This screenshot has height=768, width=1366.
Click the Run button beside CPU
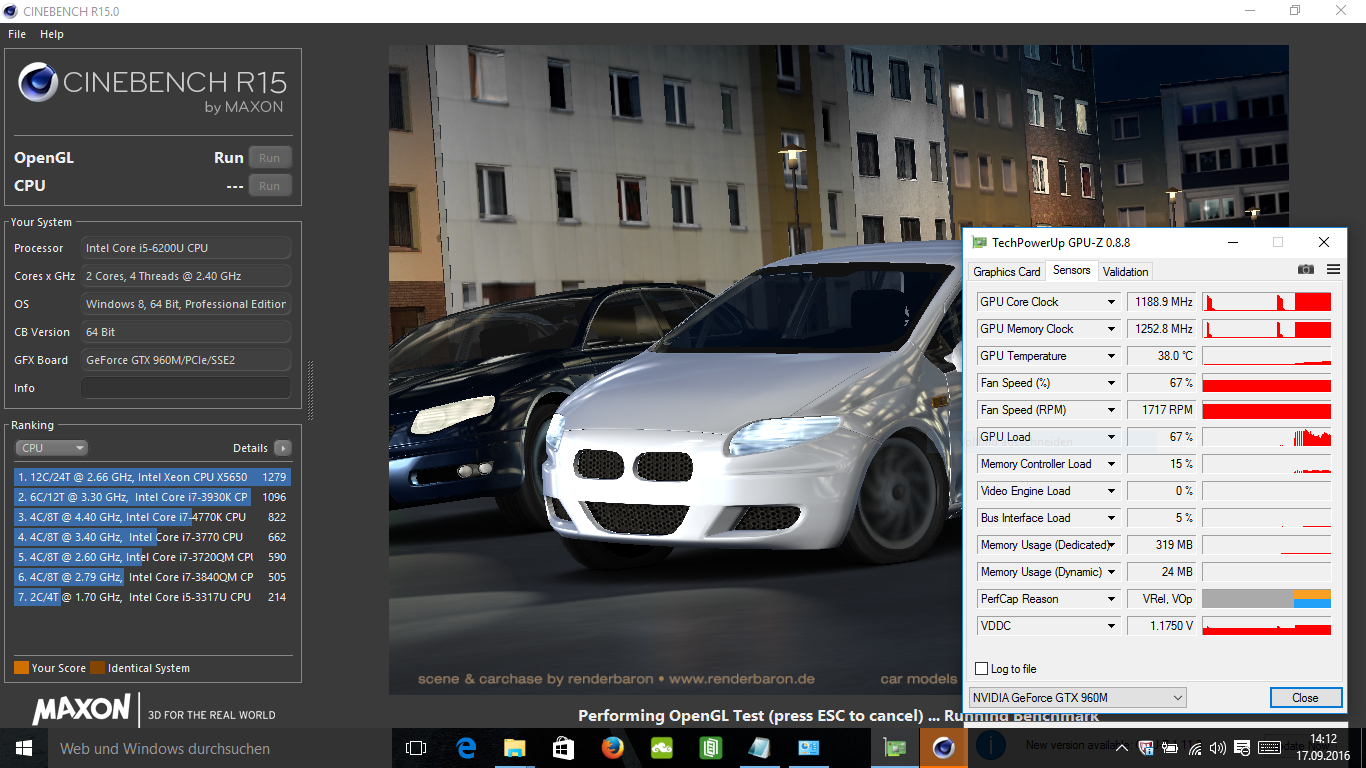(x=270, y=186)
